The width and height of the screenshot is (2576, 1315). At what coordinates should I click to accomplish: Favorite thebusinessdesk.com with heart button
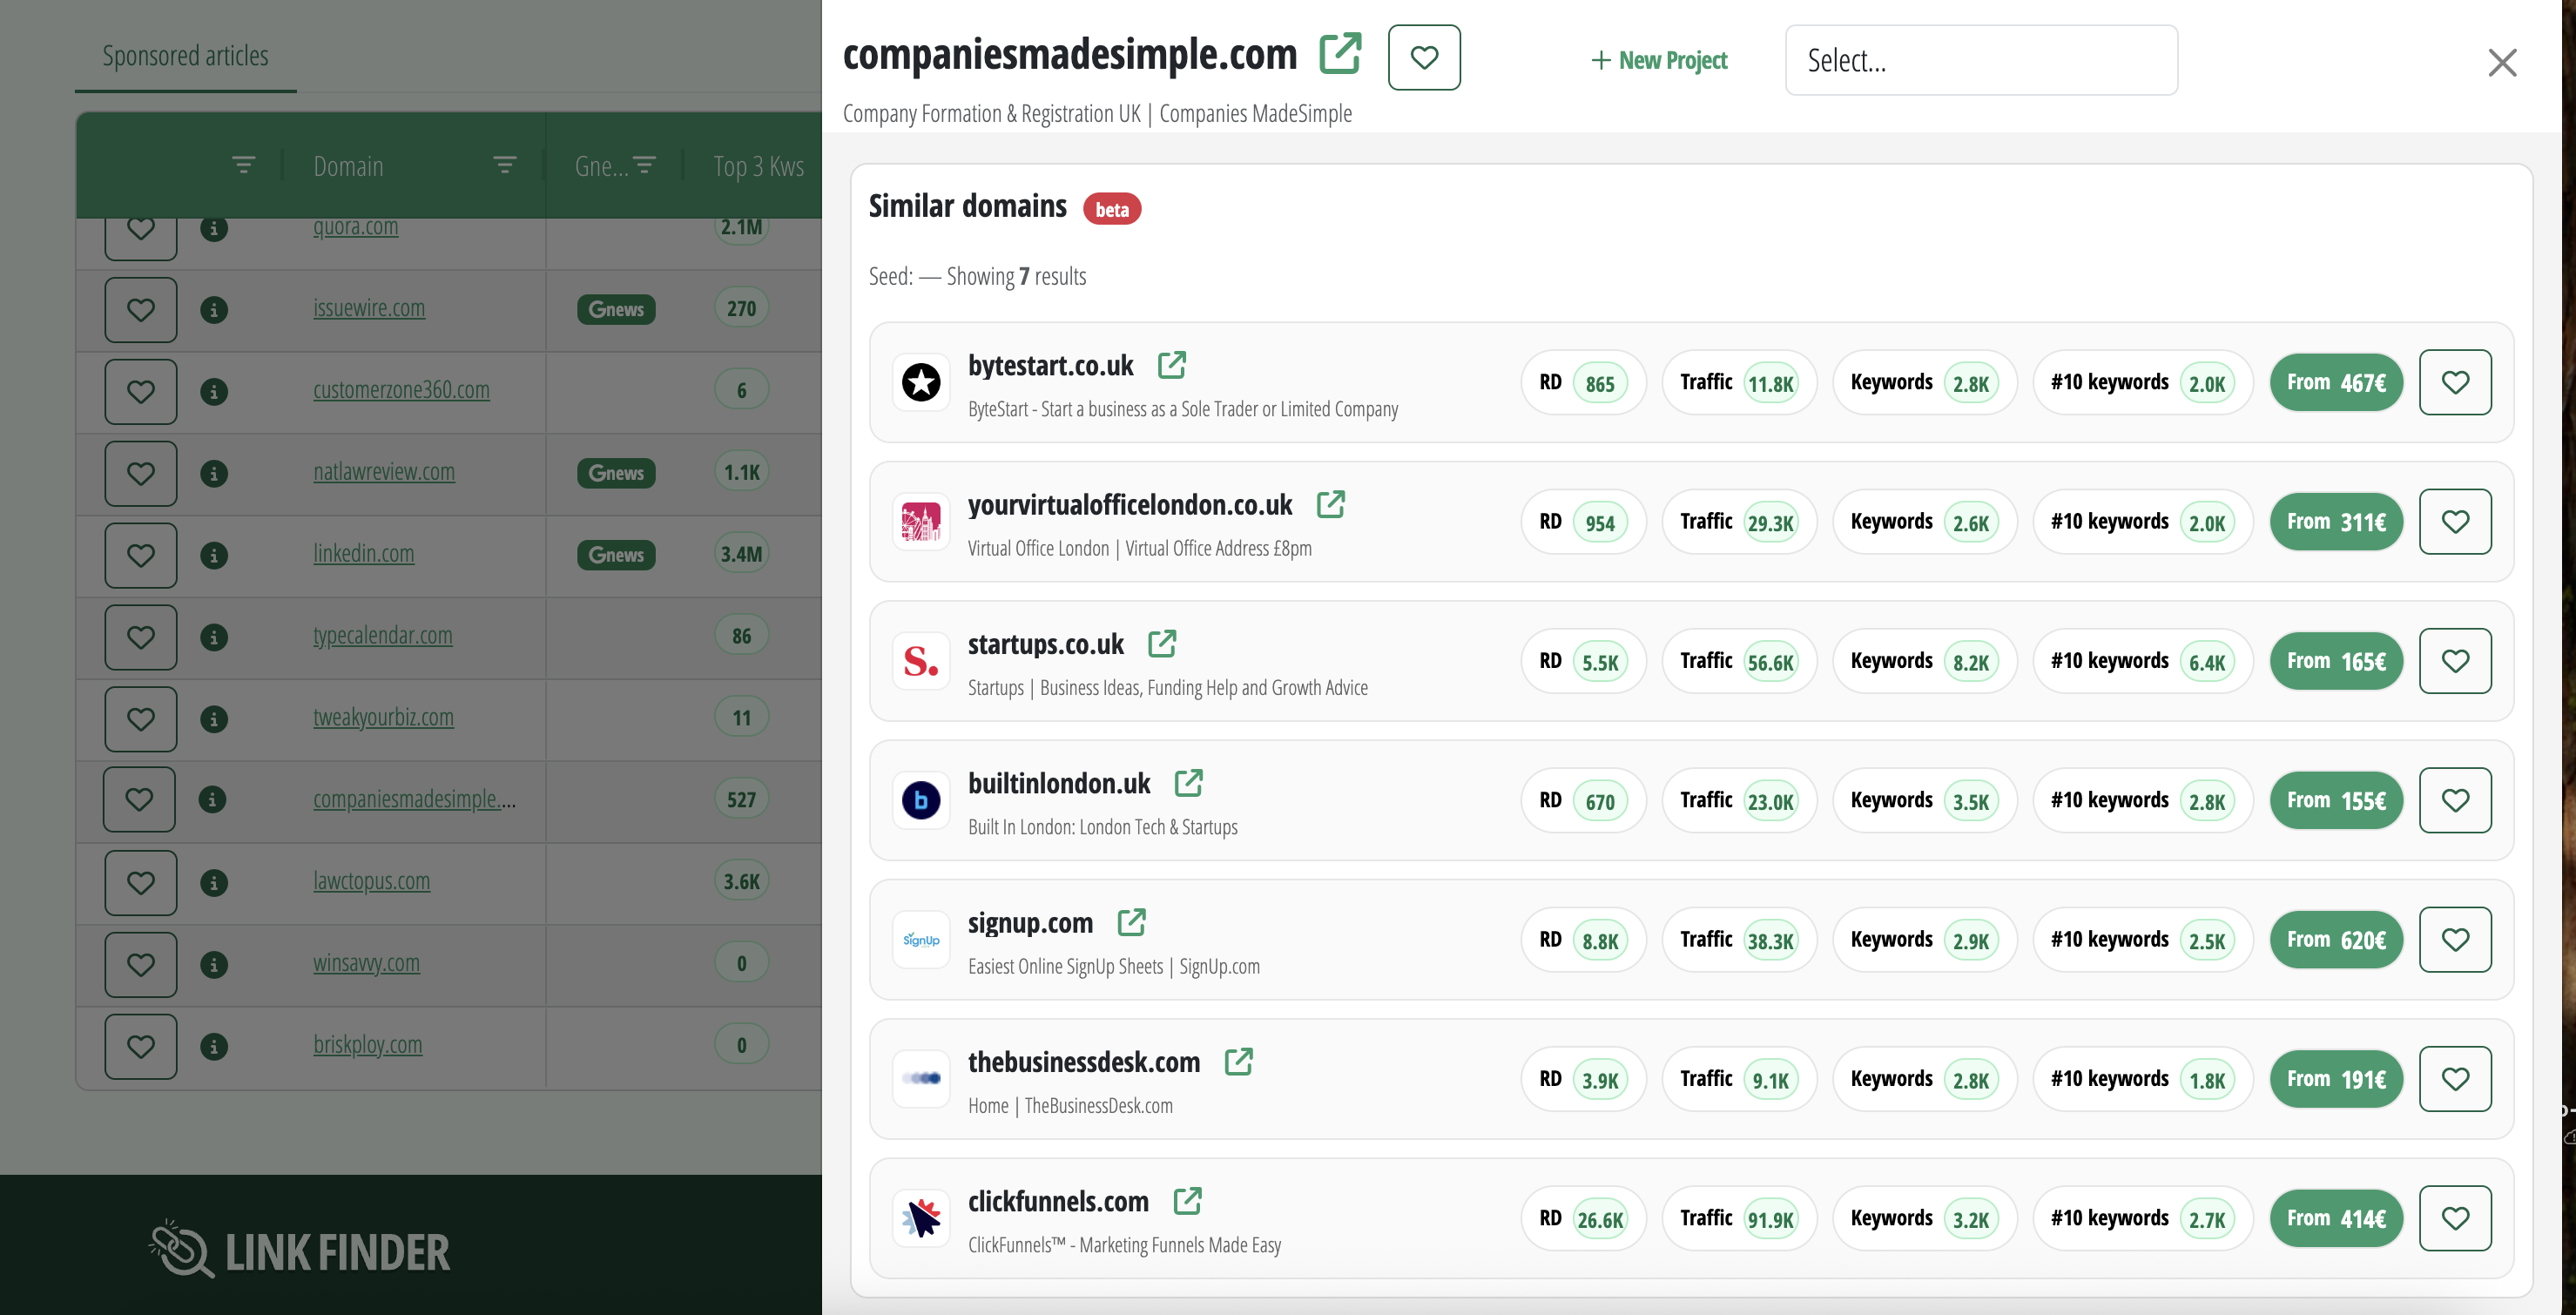(x=2455, y=1079)
